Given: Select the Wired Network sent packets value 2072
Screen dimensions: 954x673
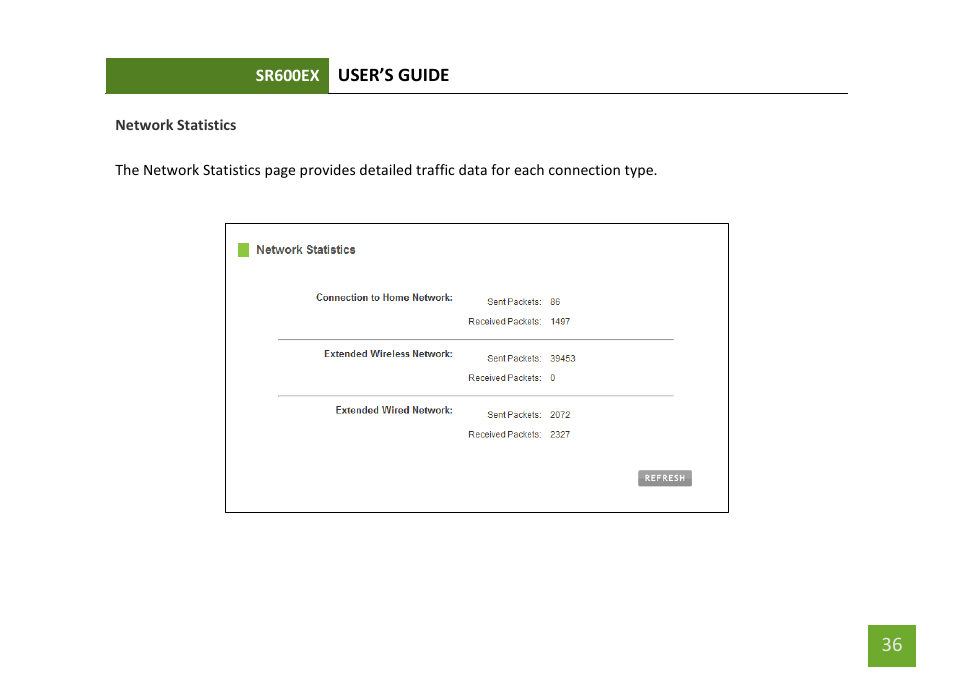Looking at the screenshot, I should pyautogui.click(x=560, y=415).
